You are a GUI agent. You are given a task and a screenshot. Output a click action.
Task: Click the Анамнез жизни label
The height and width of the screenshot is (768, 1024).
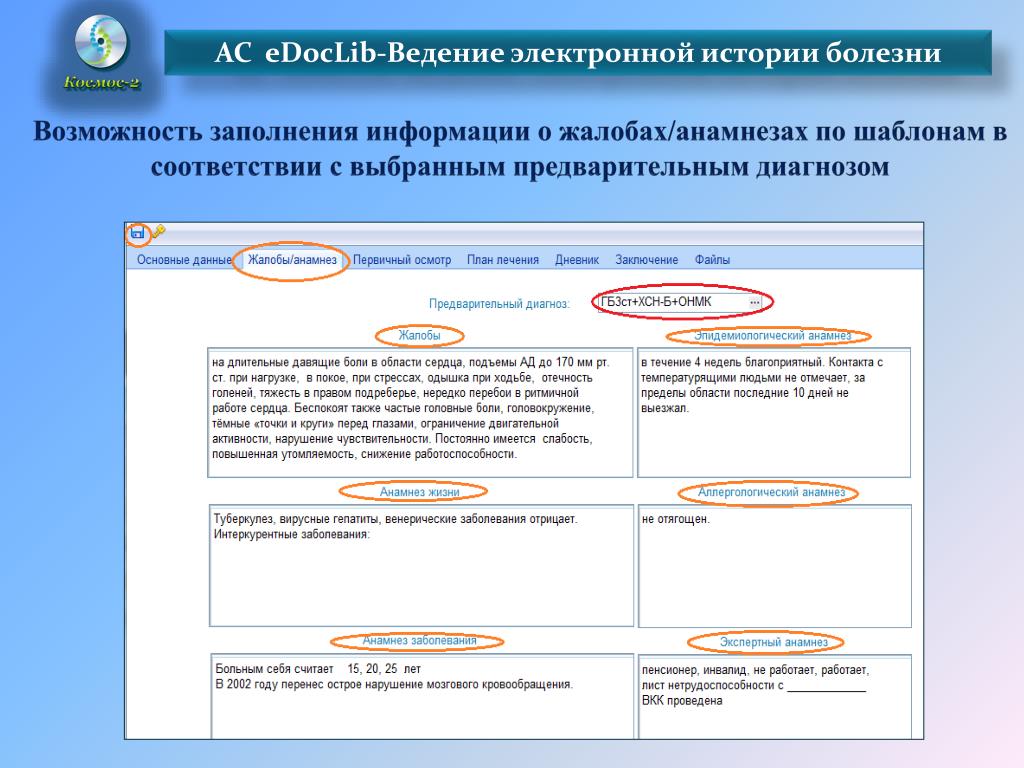pos(419,492)
